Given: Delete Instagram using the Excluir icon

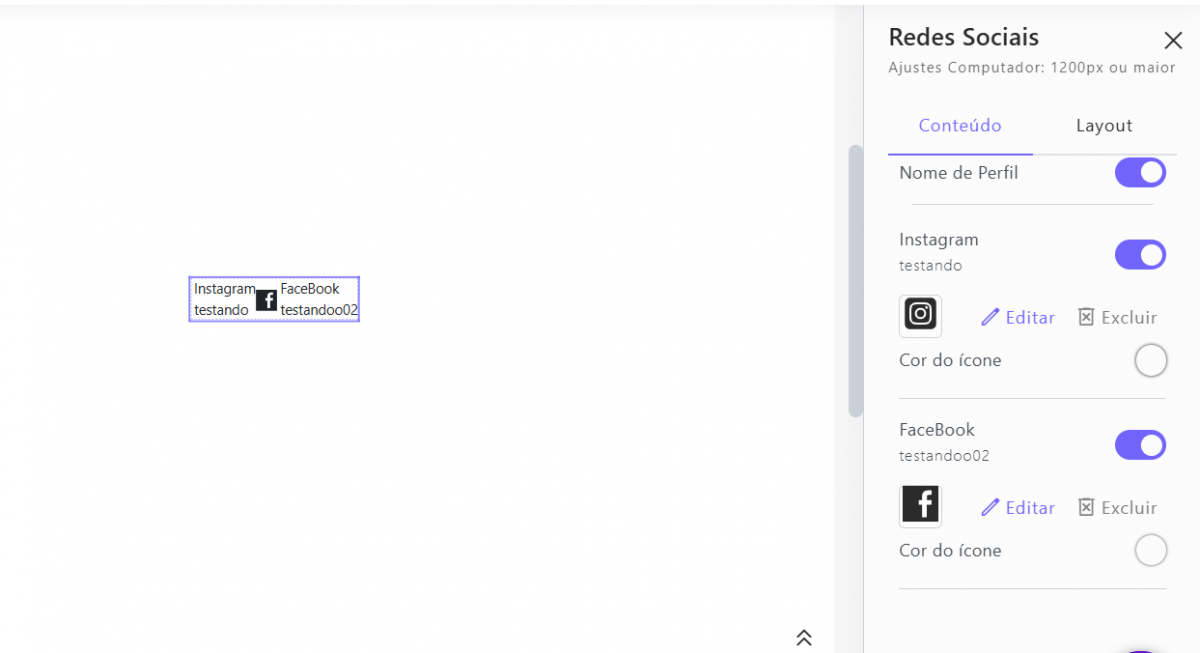Looking at the screenshot, I should click(x=1117, y=317).
